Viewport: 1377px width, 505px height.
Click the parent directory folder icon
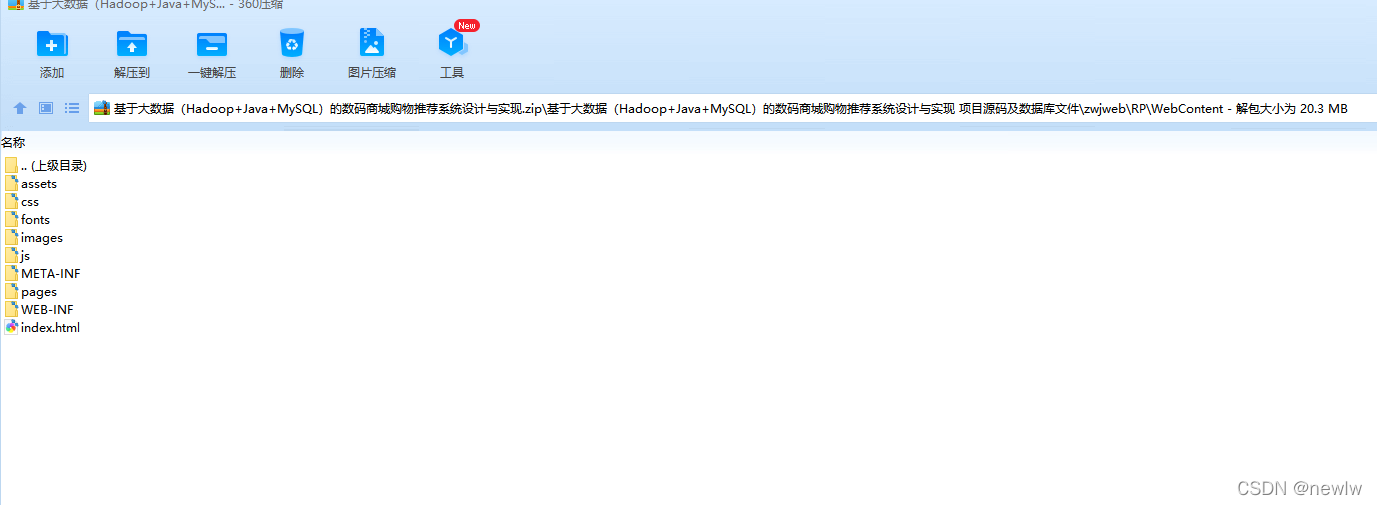pyautogui.click(x=11, y=166)
